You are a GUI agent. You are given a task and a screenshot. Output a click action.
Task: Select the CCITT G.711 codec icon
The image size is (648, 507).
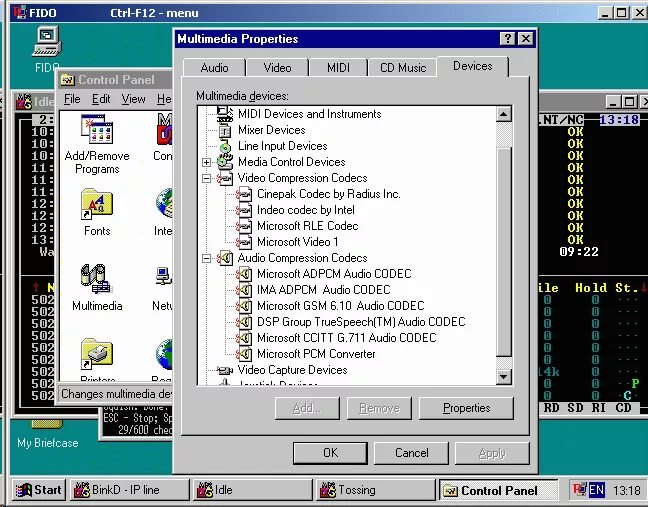[x=244, y=338]
